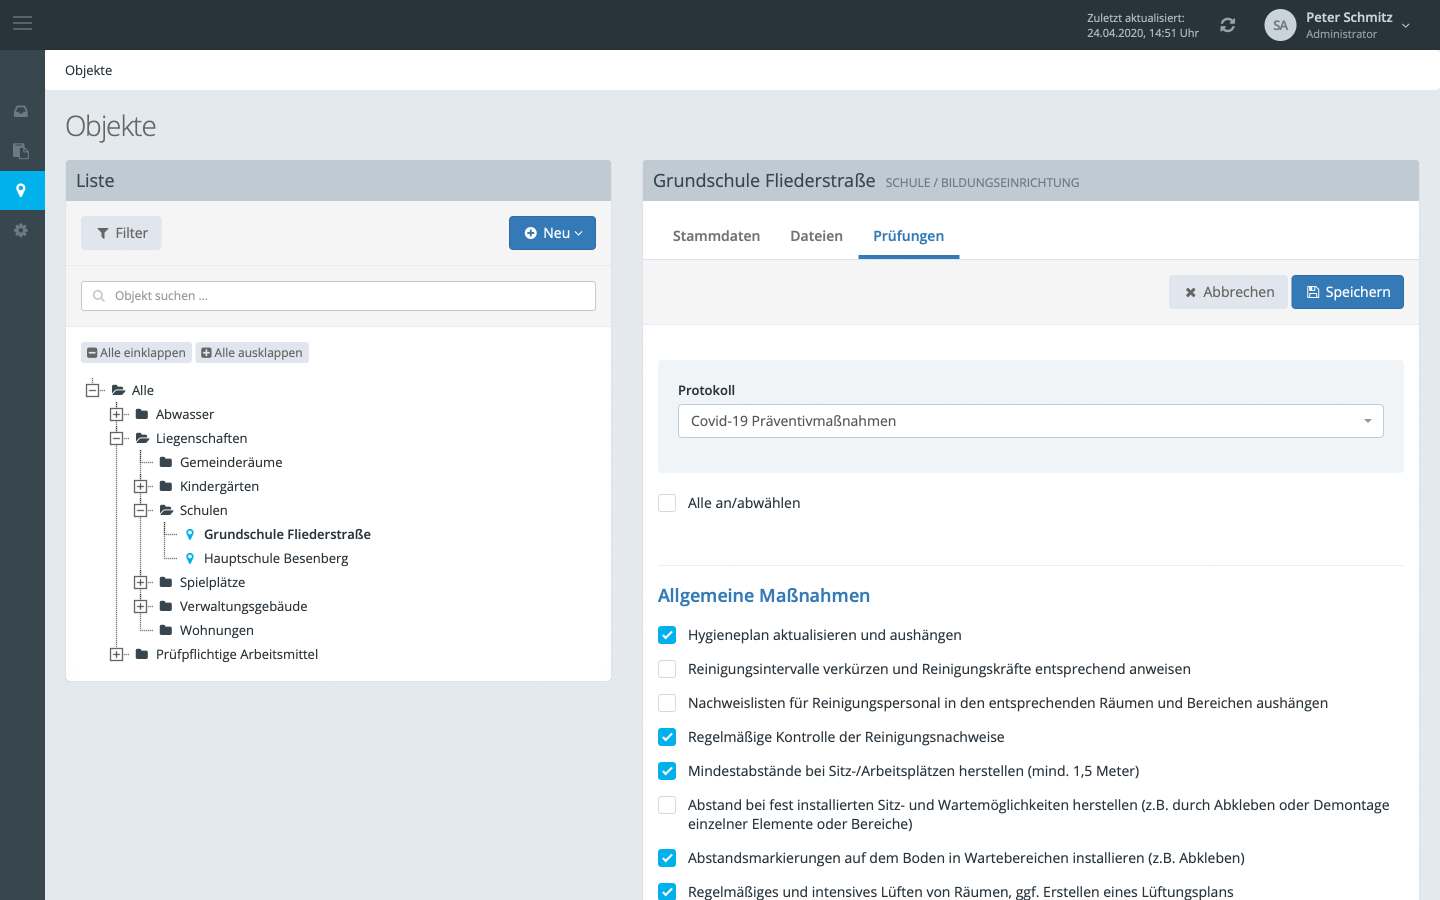Open the Neu dropdown button
This screenshot has height=900, width=1440.
pyautogui.click(x=552, y=233)
